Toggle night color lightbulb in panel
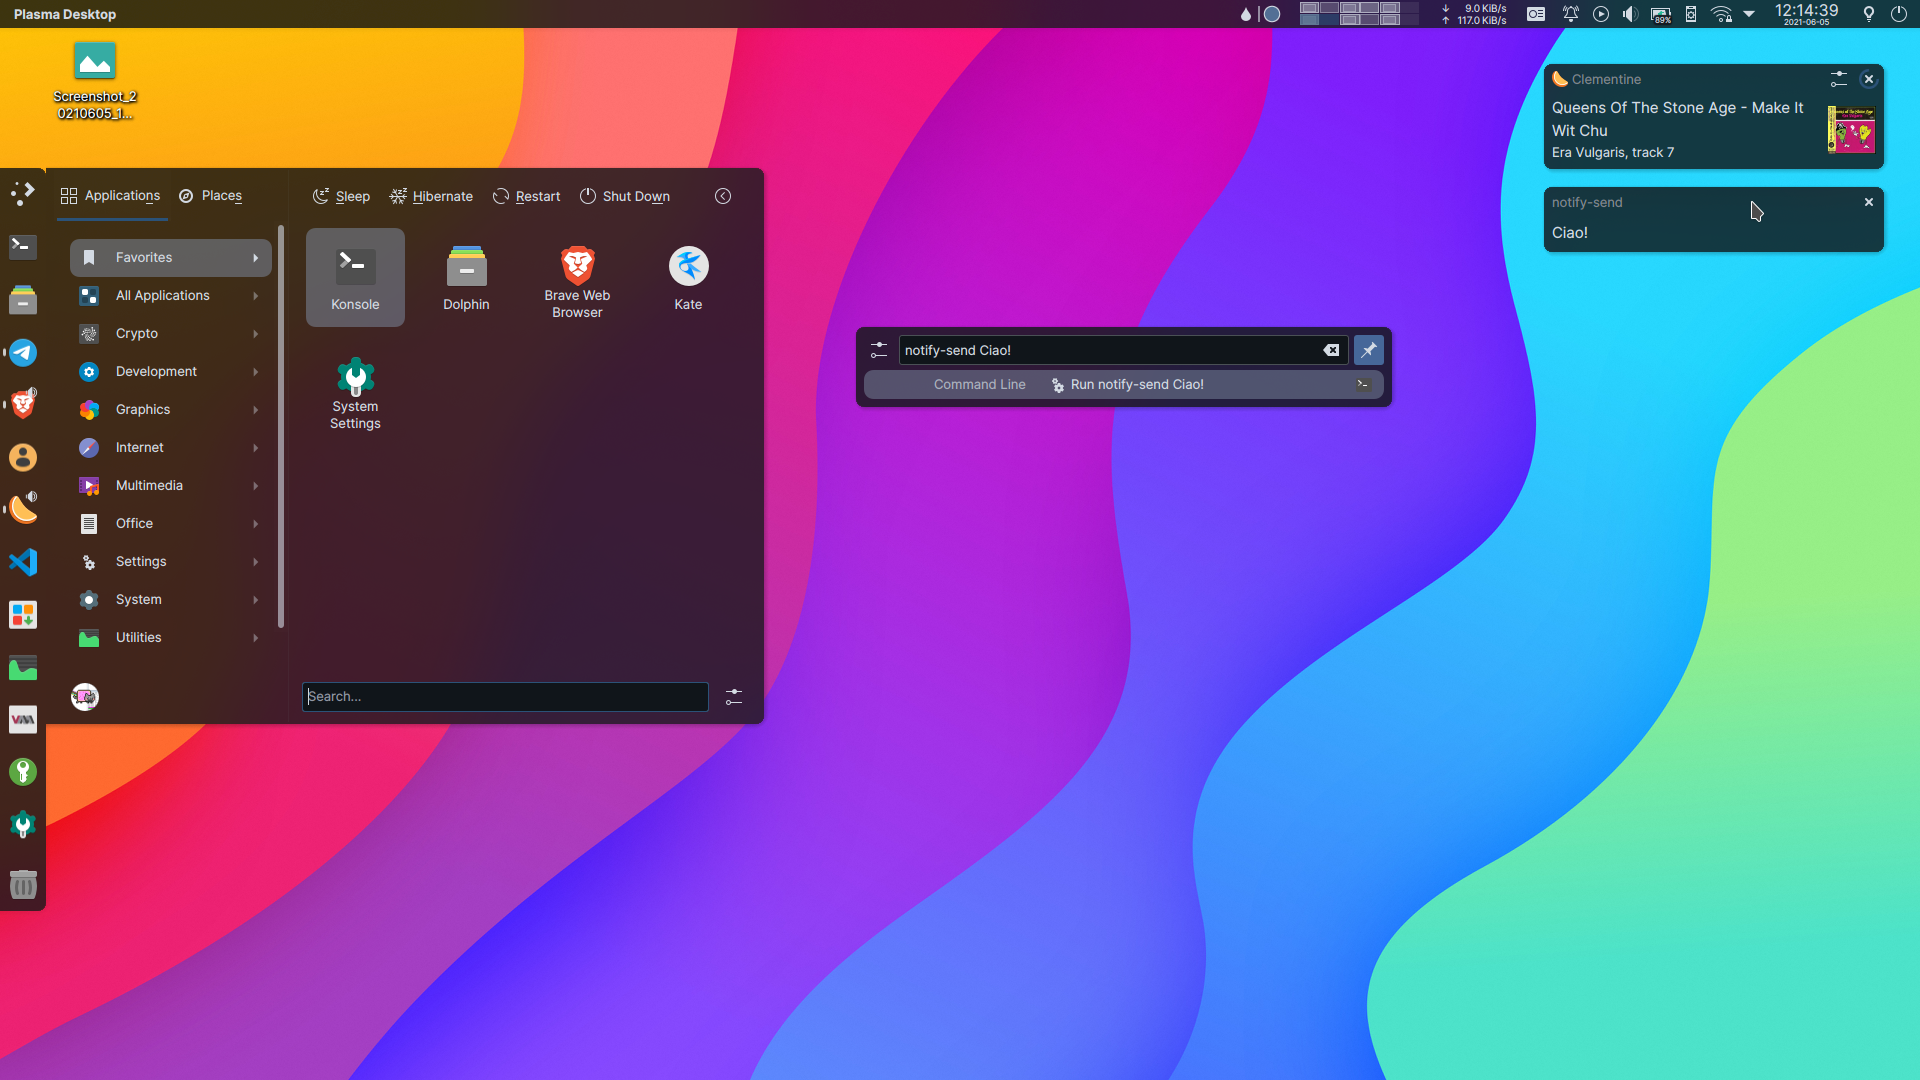Viewport: 1920px width, 1080px height. [1868, 14]
